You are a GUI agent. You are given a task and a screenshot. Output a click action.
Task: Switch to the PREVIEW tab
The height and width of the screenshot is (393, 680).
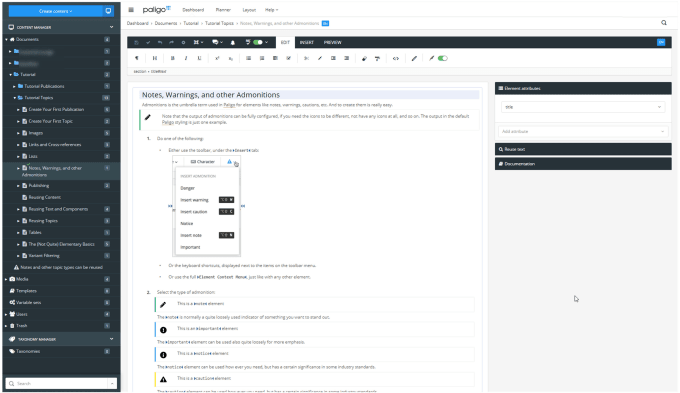[x=333, y=43]
